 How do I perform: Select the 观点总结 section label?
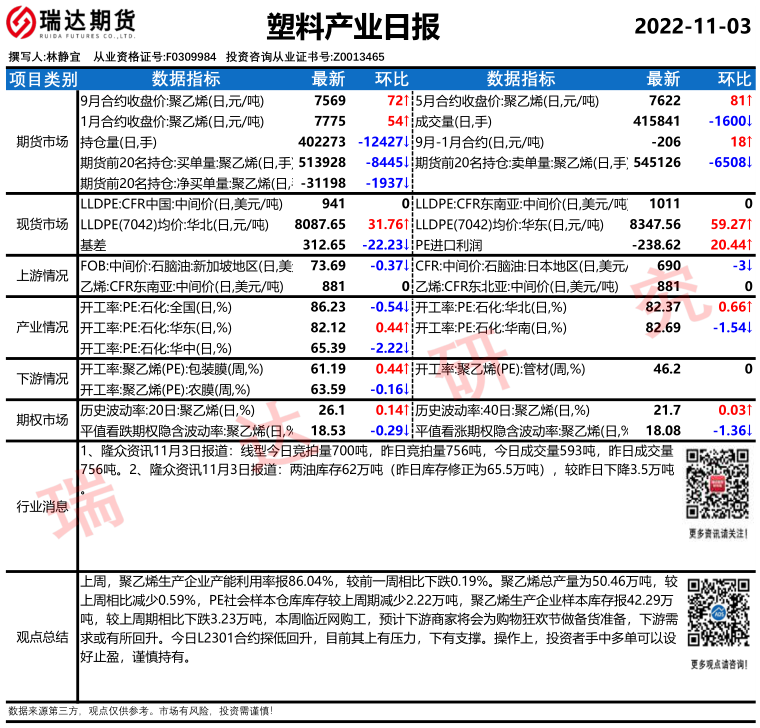tap(42, 637)
